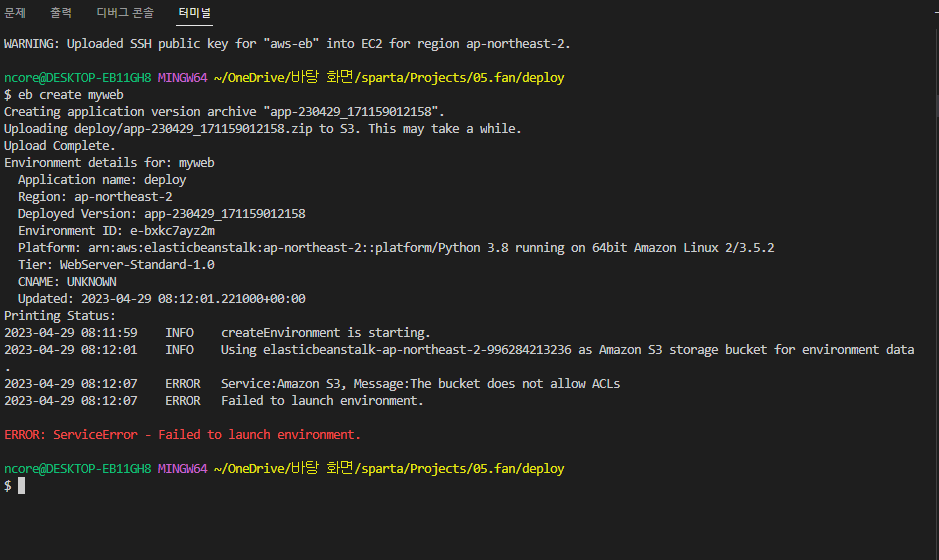Screen dimensions: 939x560
Task: Click 'Creating application version archive' line
Action: [x=225, y=112]
